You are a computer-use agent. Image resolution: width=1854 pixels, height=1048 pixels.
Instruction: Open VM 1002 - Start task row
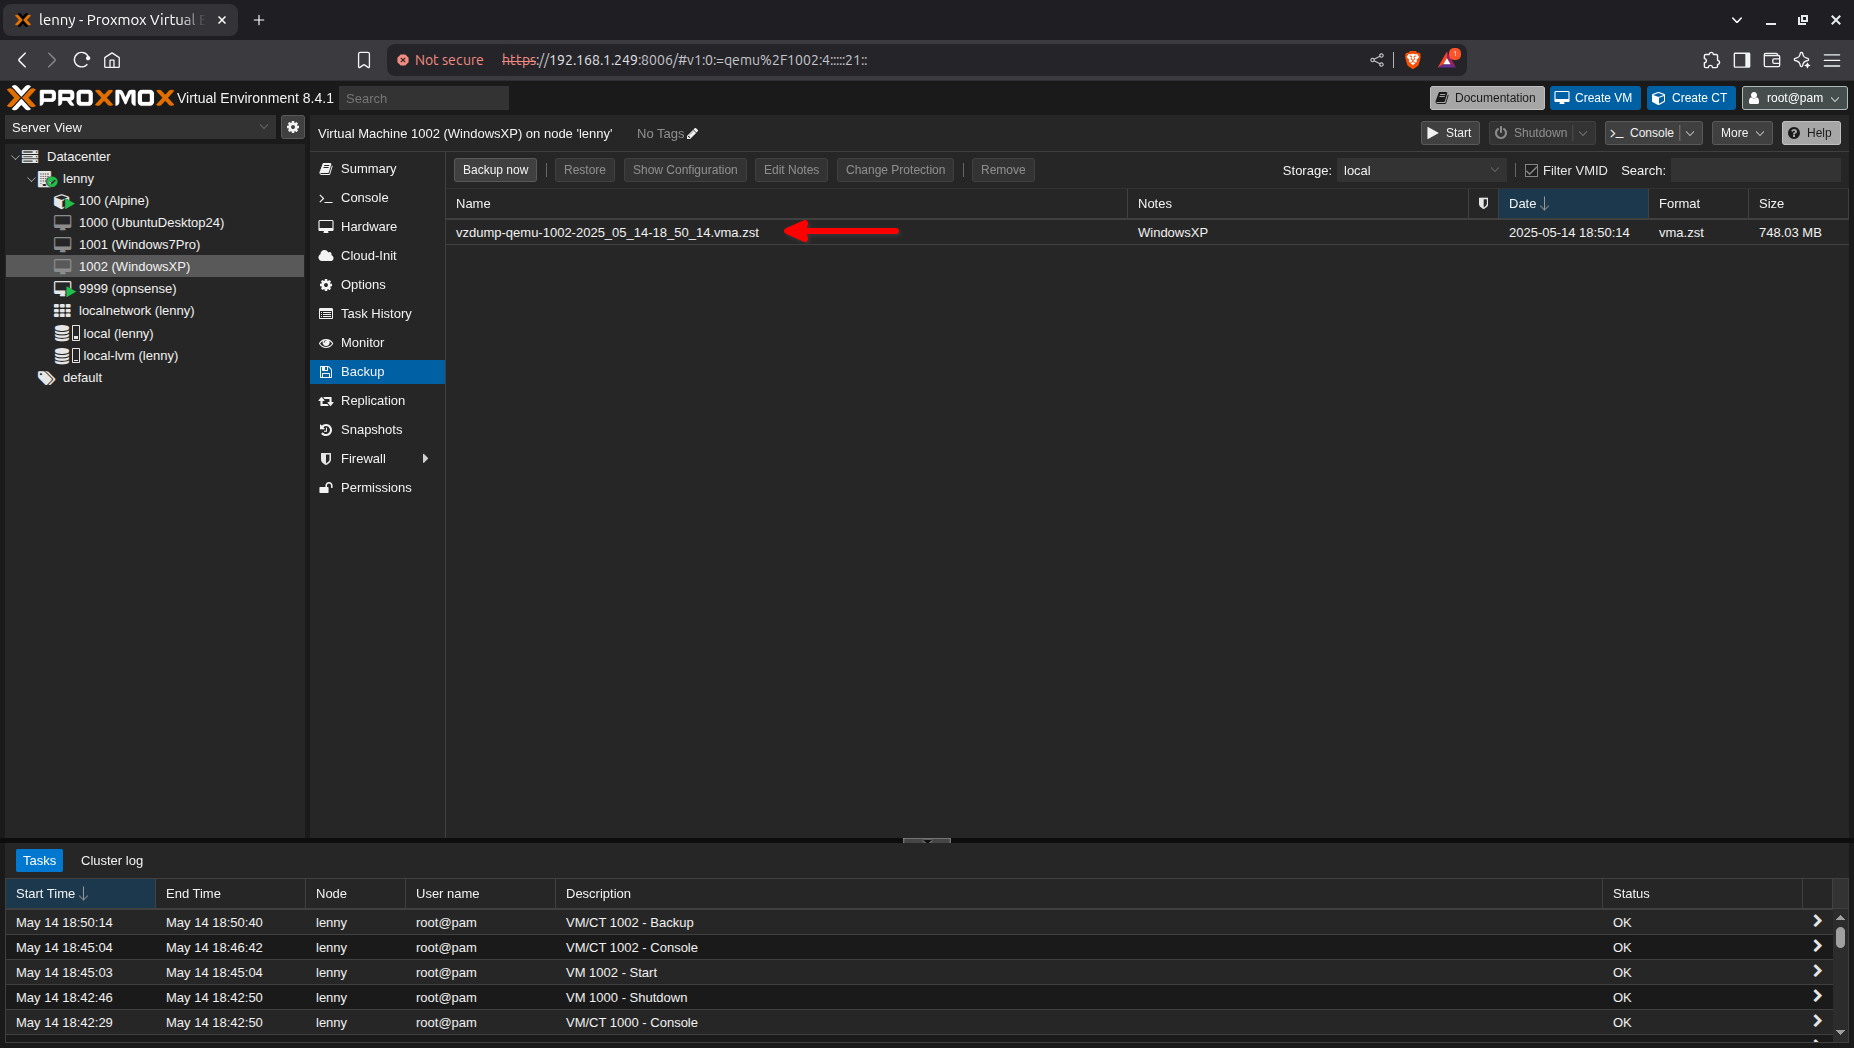click(918, 972)
